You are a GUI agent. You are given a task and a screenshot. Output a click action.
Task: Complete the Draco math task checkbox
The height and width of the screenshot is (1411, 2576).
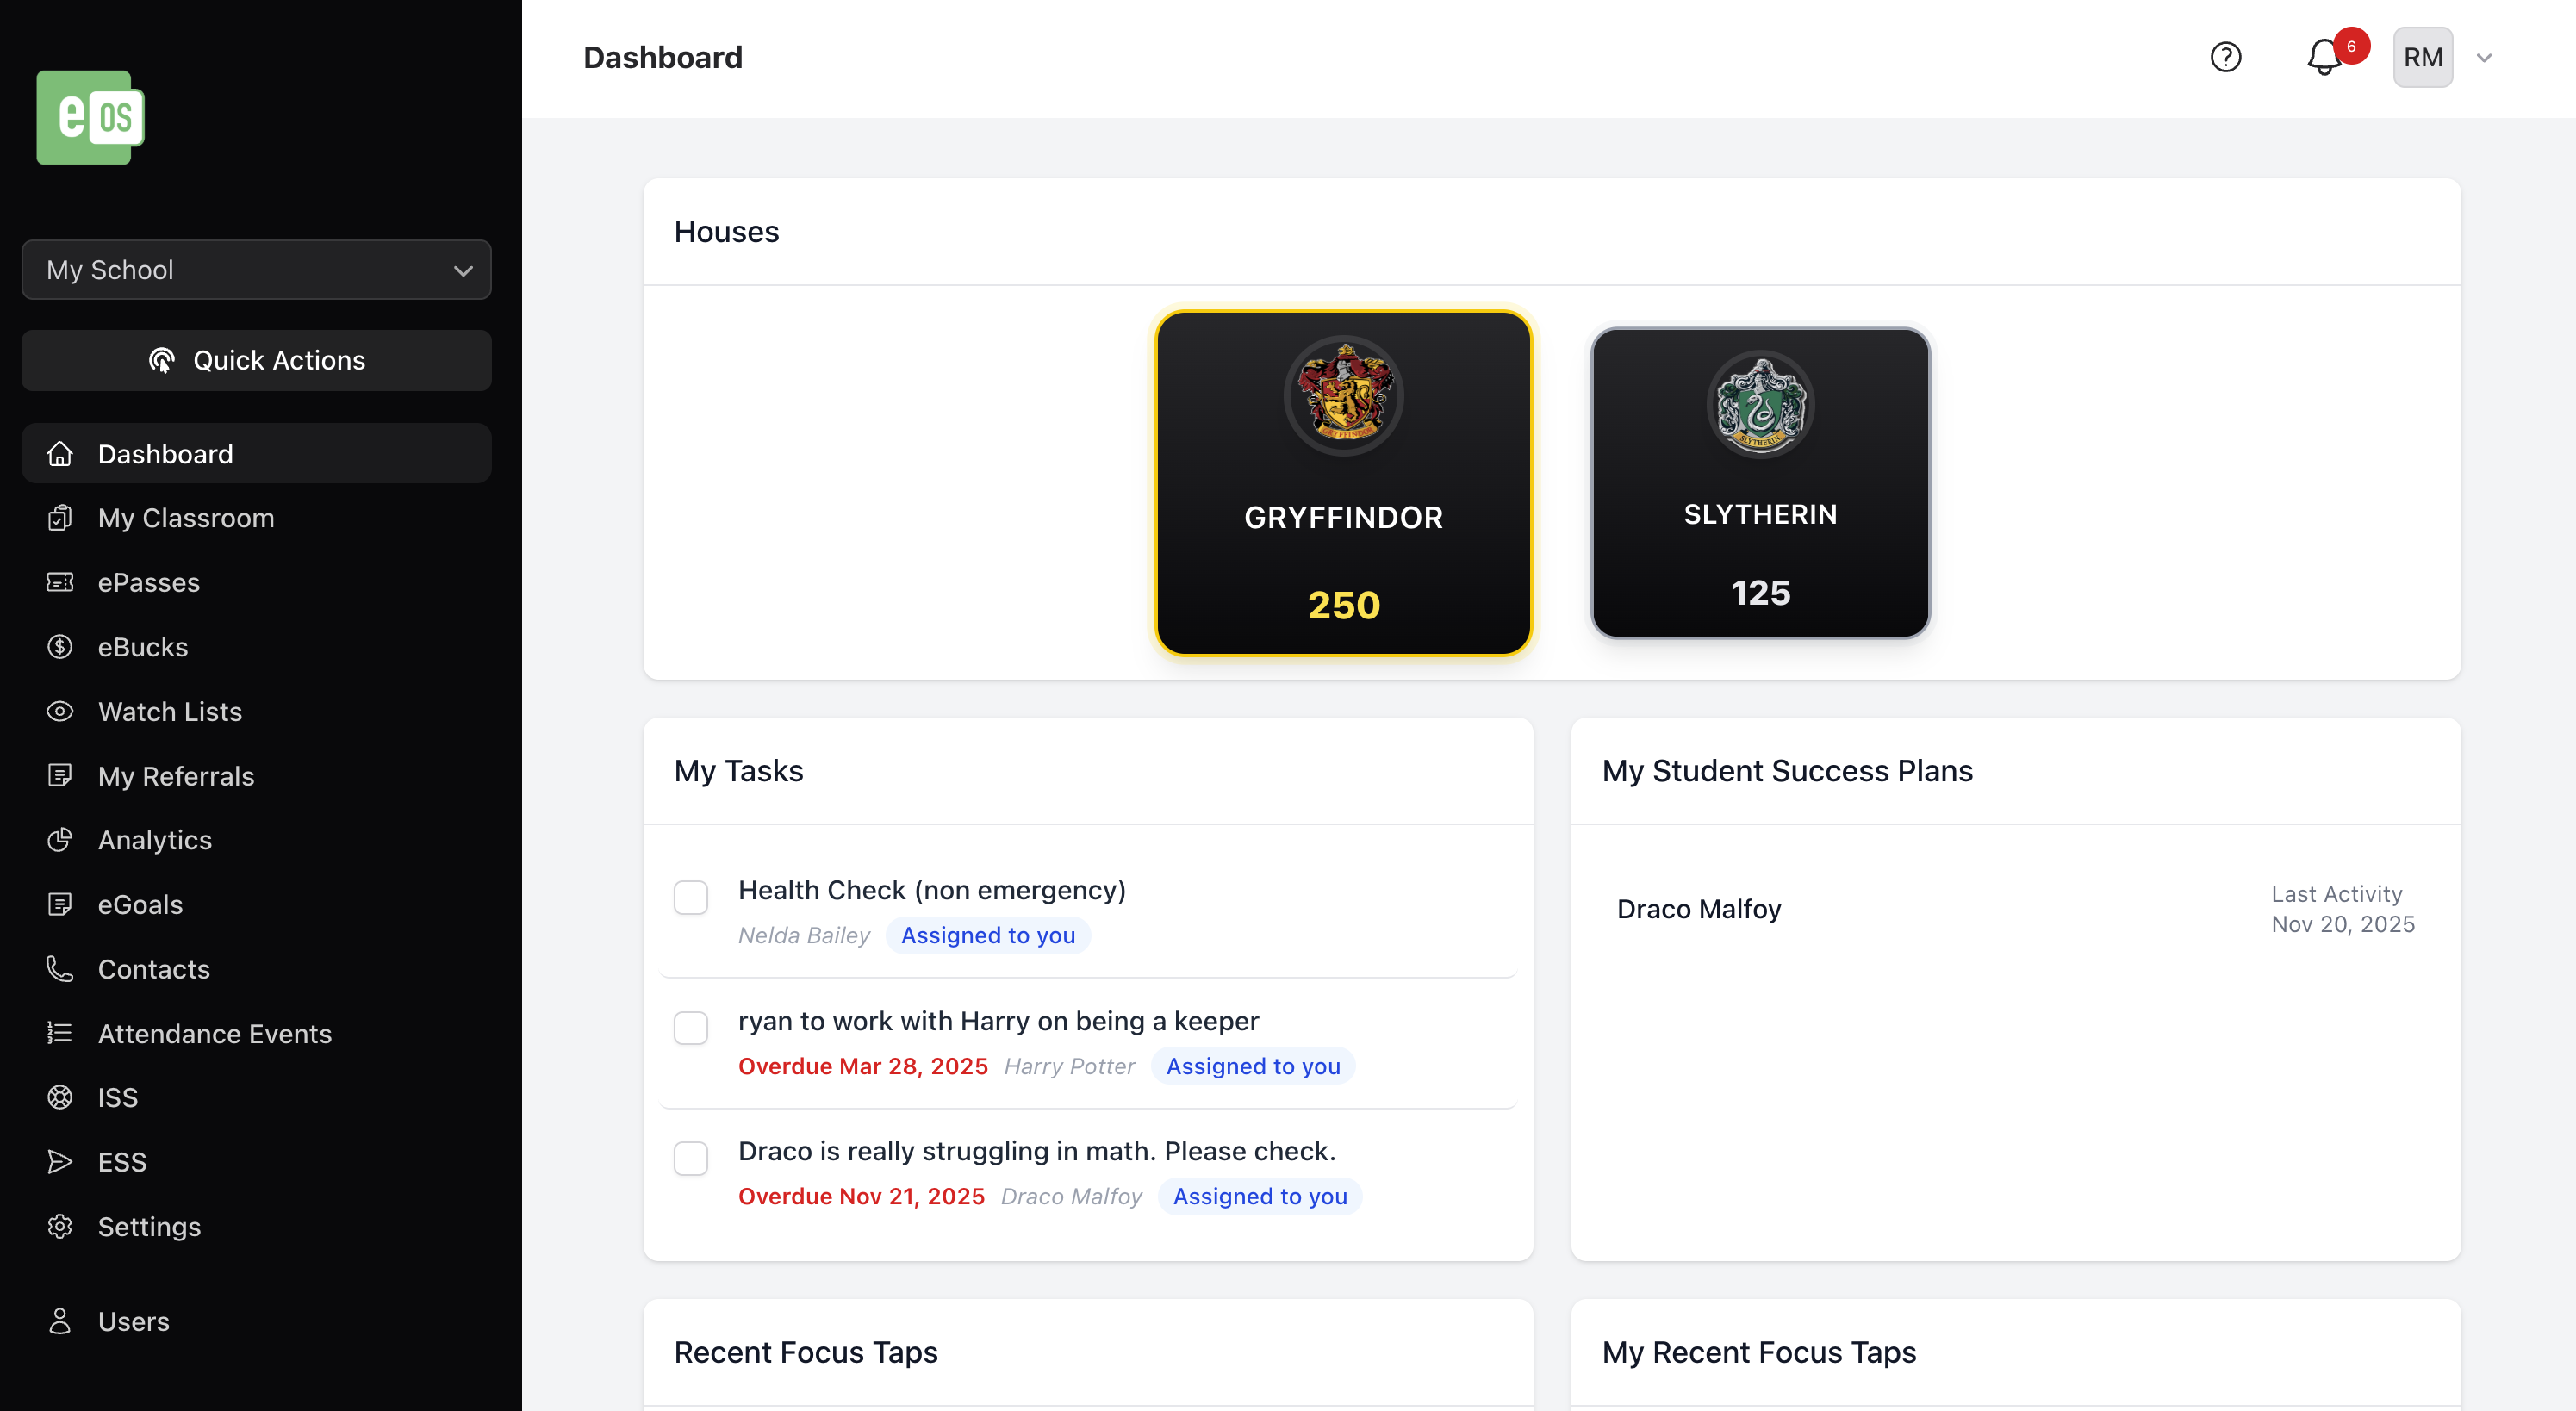(690, 1159)
